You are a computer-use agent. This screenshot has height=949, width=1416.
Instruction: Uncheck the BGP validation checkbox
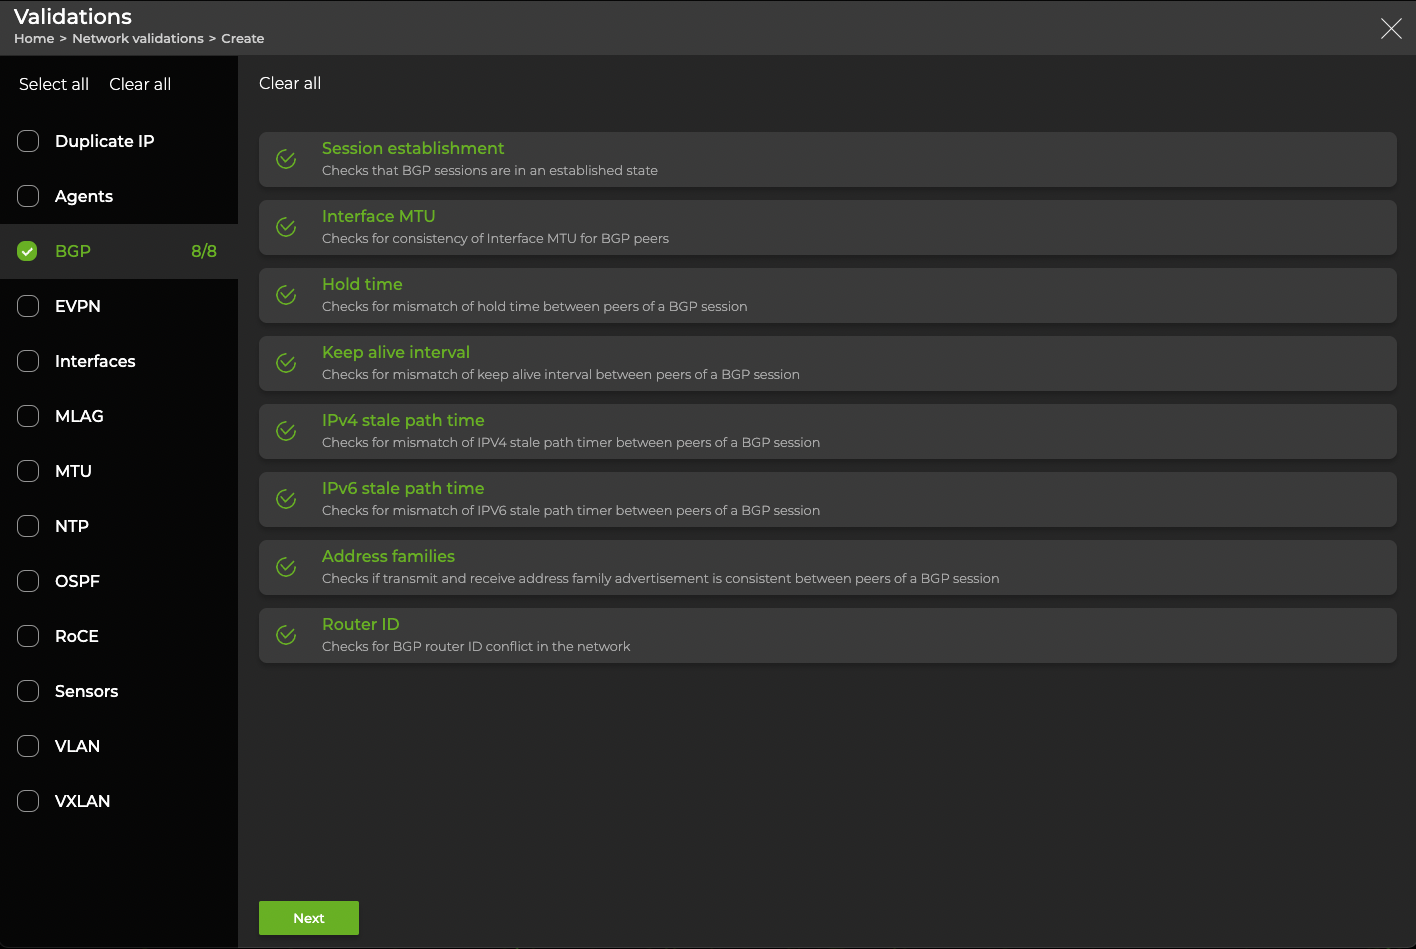(x=28, y=251)
